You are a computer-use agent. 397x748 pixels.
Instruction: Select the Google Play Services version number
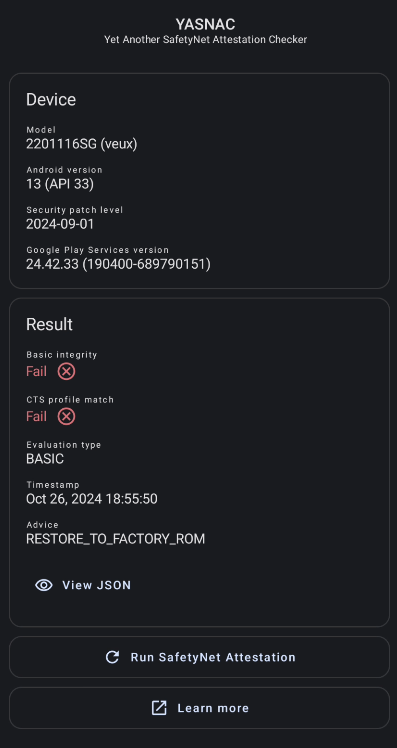click(118, 264)
